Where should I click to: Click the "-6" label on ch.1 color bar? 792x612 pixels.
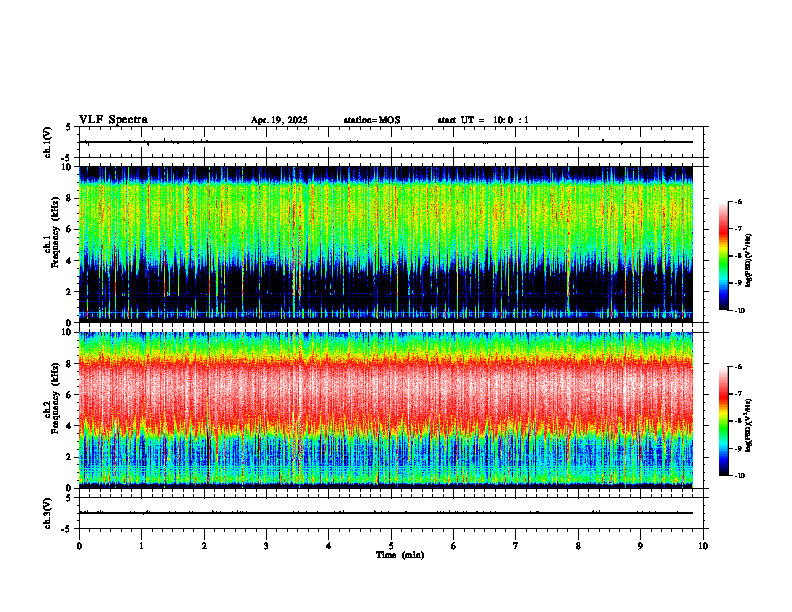[738, 202]
